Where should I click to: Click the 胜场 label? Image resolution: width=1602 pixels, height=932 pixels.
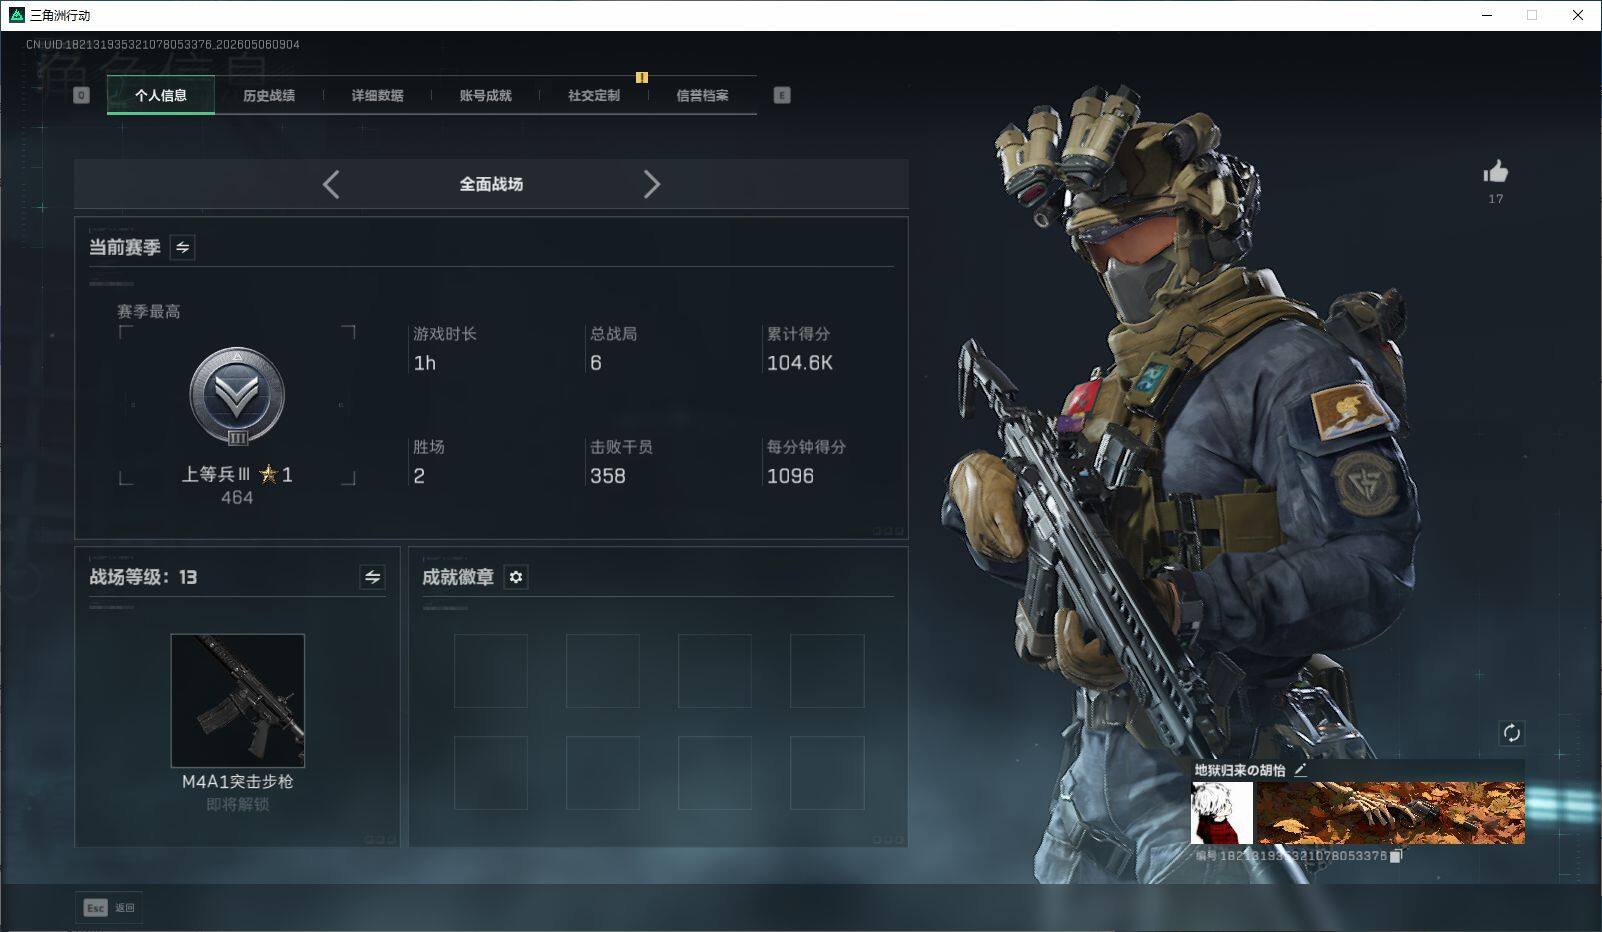click(429, 447)
